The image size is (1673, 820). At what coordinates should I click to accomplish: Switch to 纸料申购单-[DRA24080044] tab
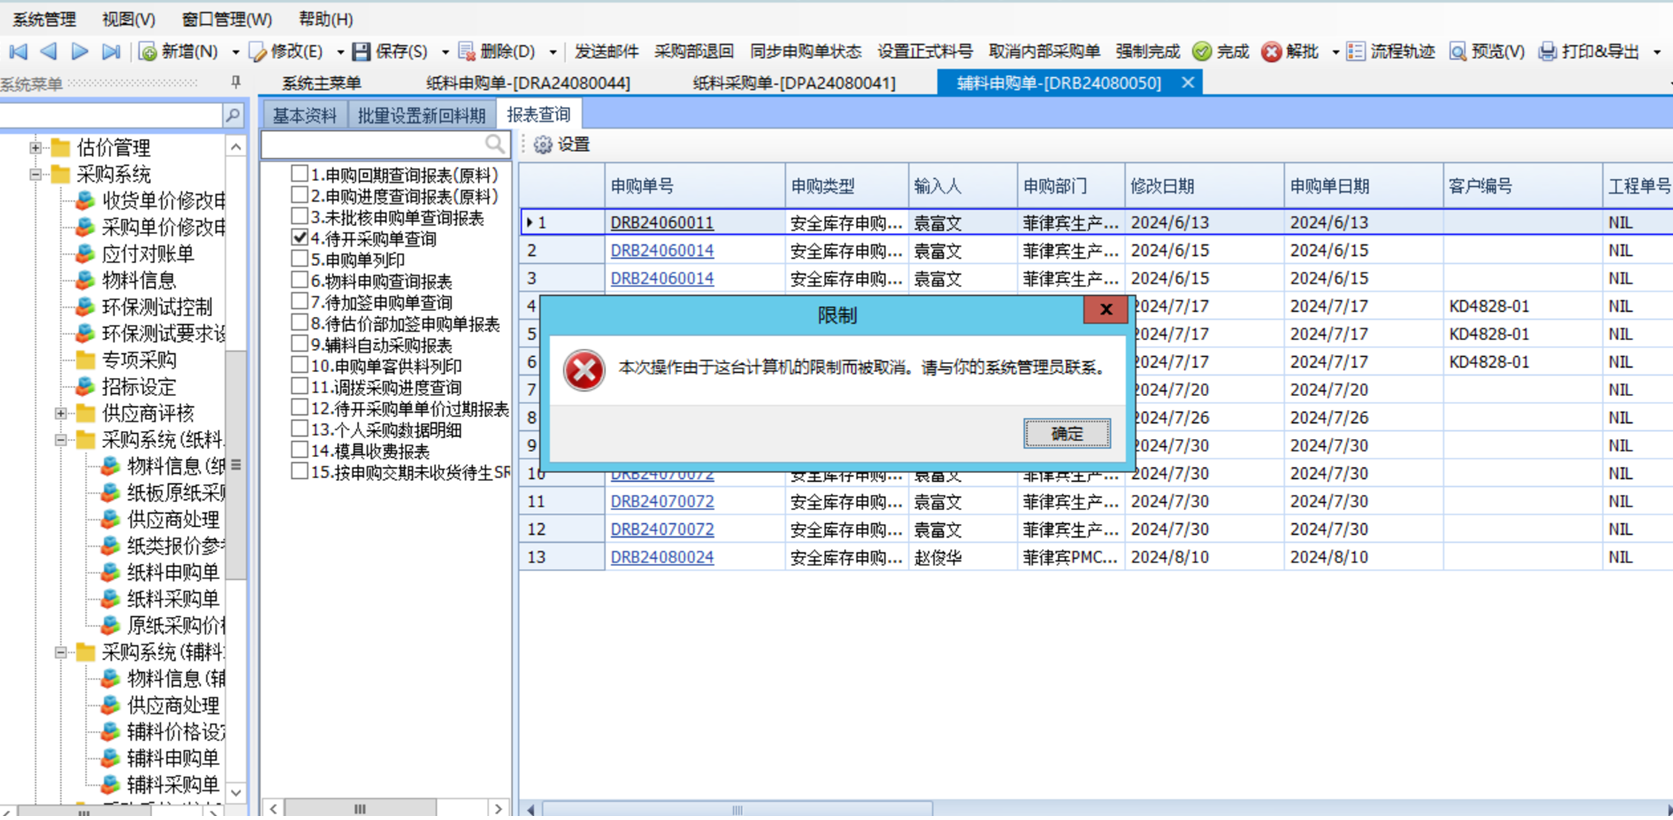pos(528,83)
